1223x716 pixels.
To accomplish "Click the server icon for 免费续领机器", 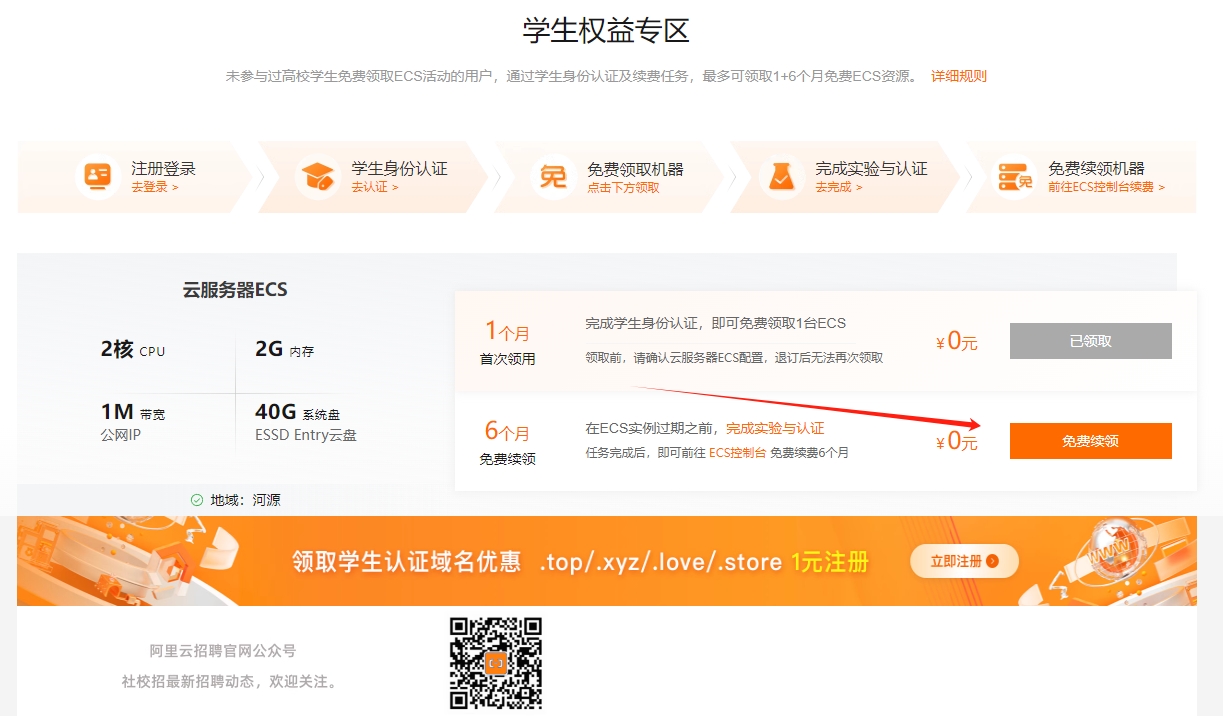I will (x=1015, y=177).
